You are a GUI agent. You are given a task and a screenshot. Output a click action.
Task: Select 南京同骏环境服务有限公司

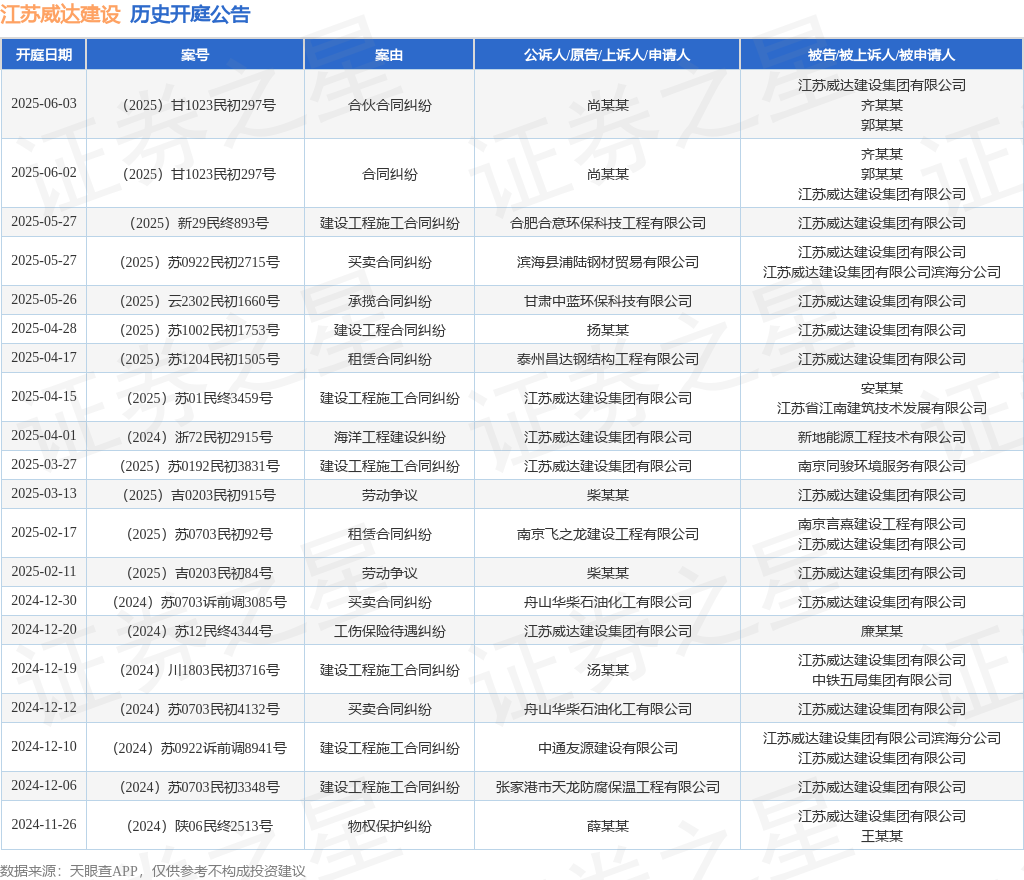pyautogui.click(x=882, y=466)
